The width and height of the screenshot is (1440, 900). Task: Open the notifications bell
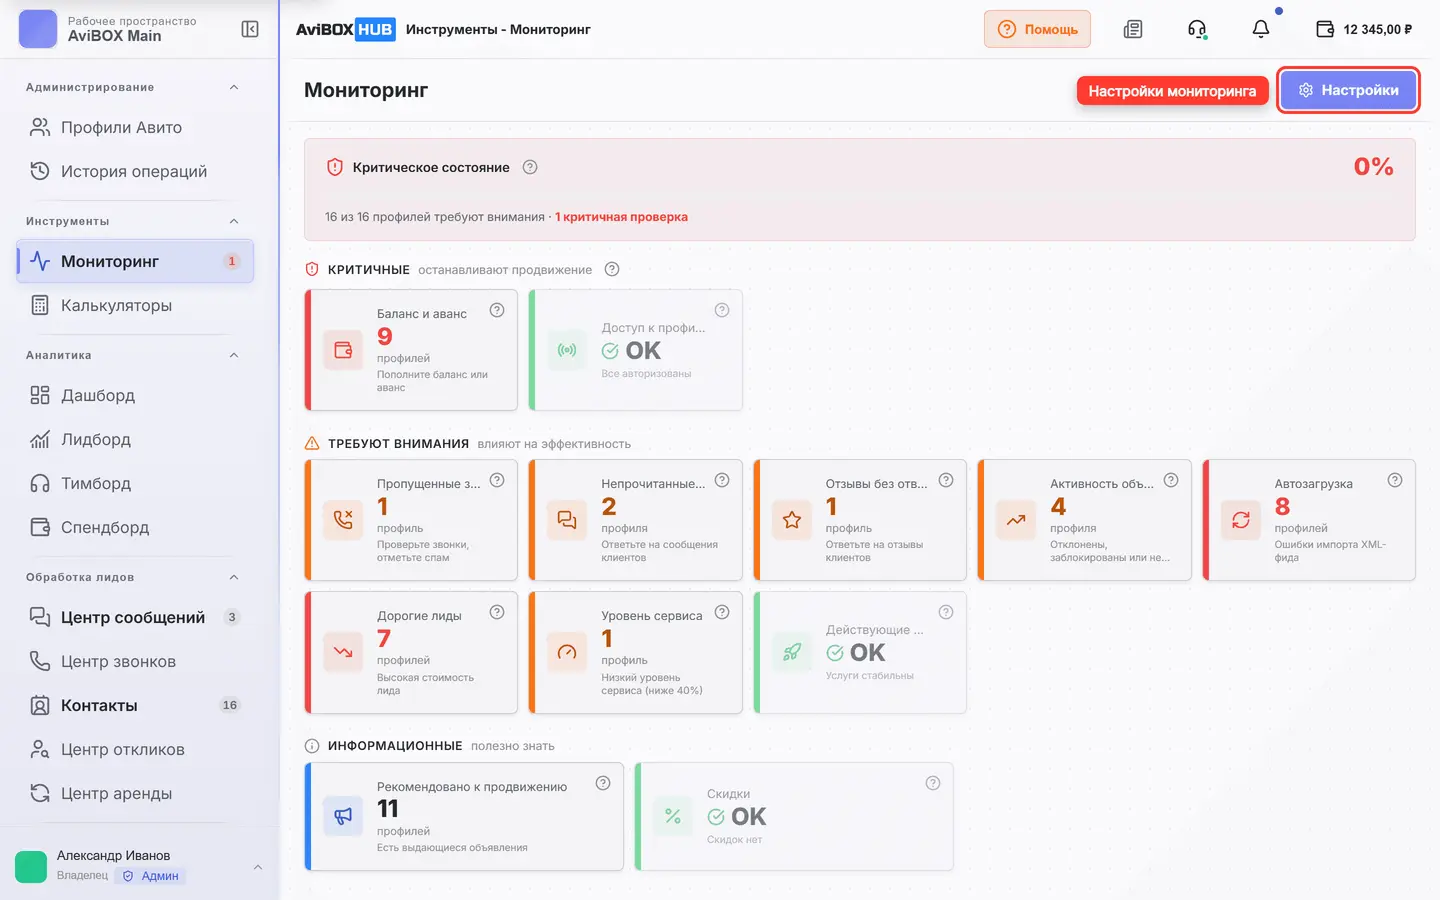tap(1261, 29)
